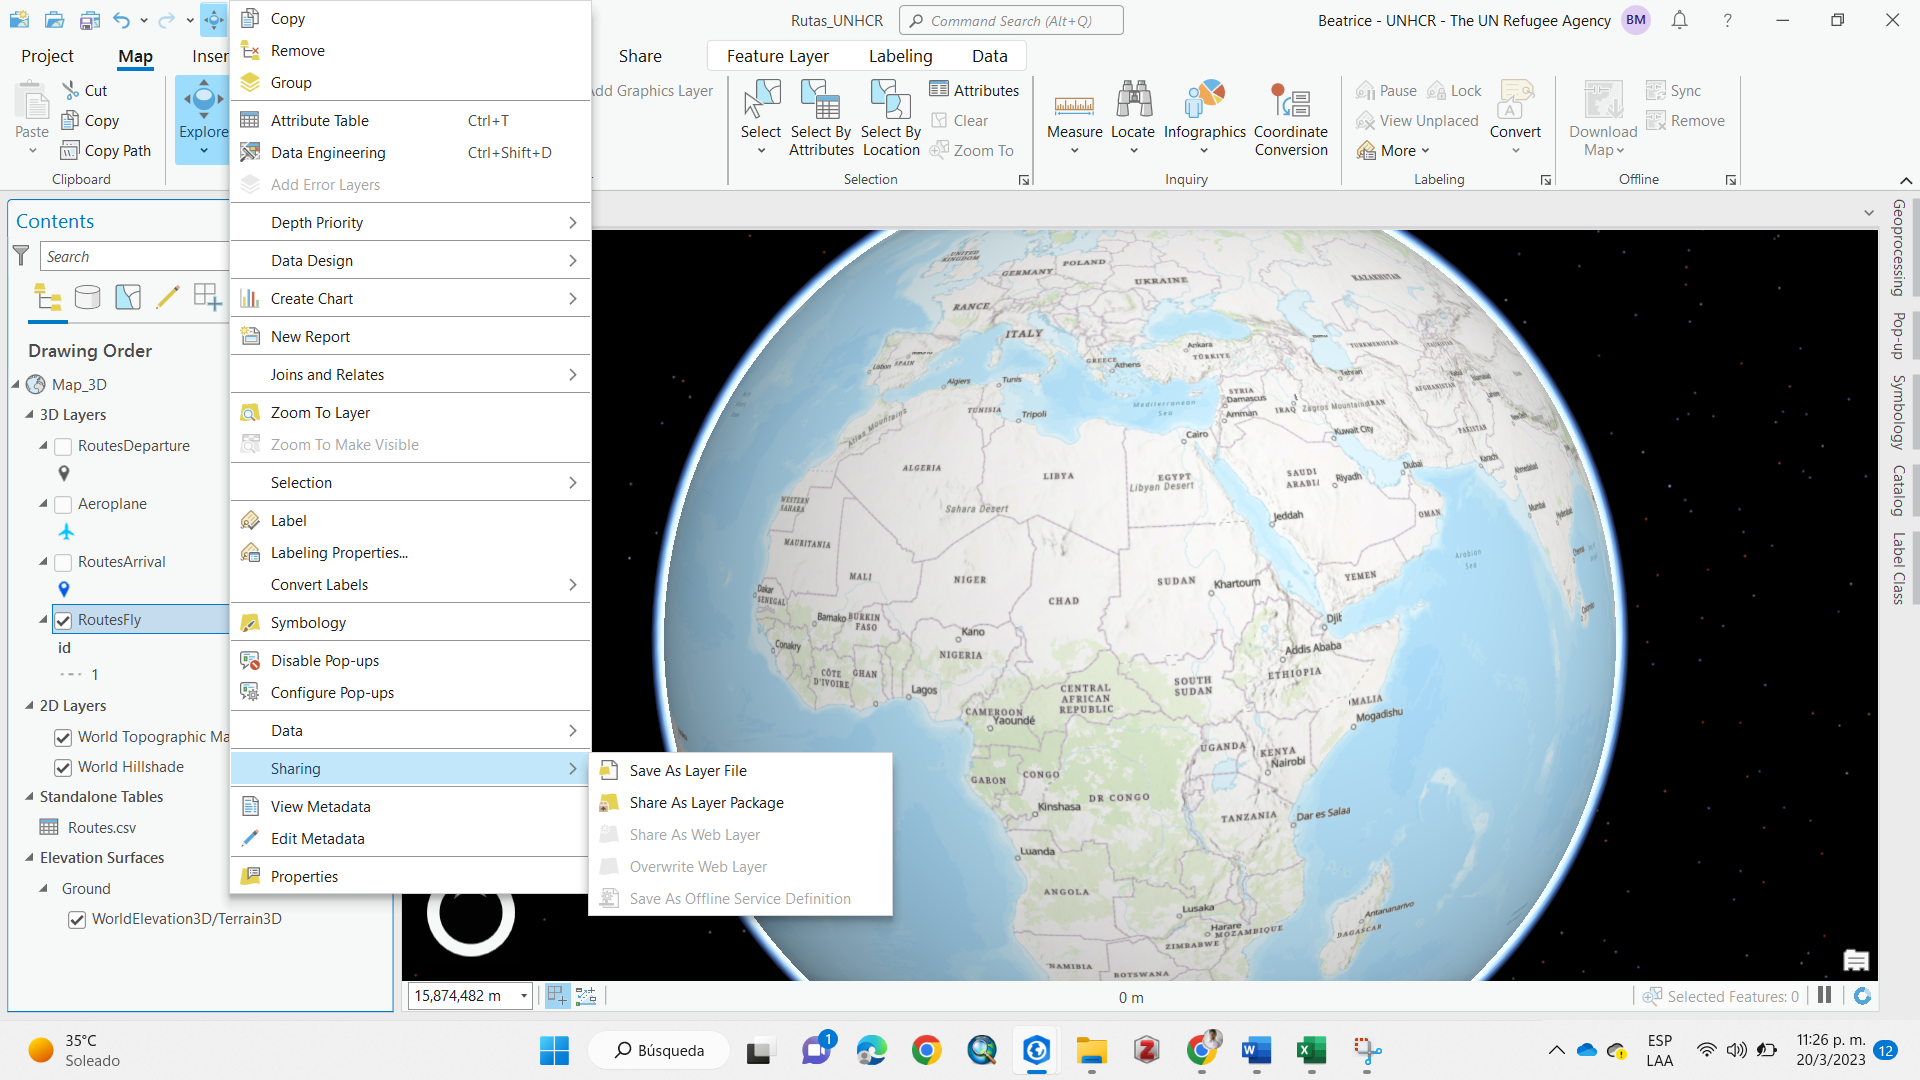Click the RoutesFly dashed line symbol
This screenshot has width=1920, height=1080.
click(71, 675)
